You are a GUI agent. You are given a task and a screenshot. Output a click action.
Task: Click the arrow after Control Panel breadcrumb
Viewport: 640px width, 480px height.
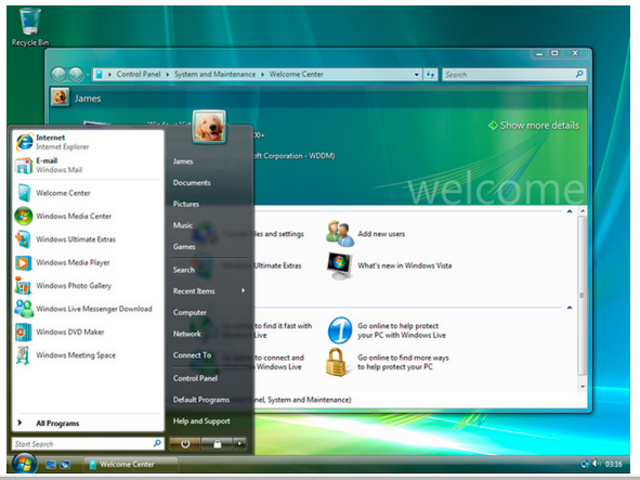(x=167, y=75)
